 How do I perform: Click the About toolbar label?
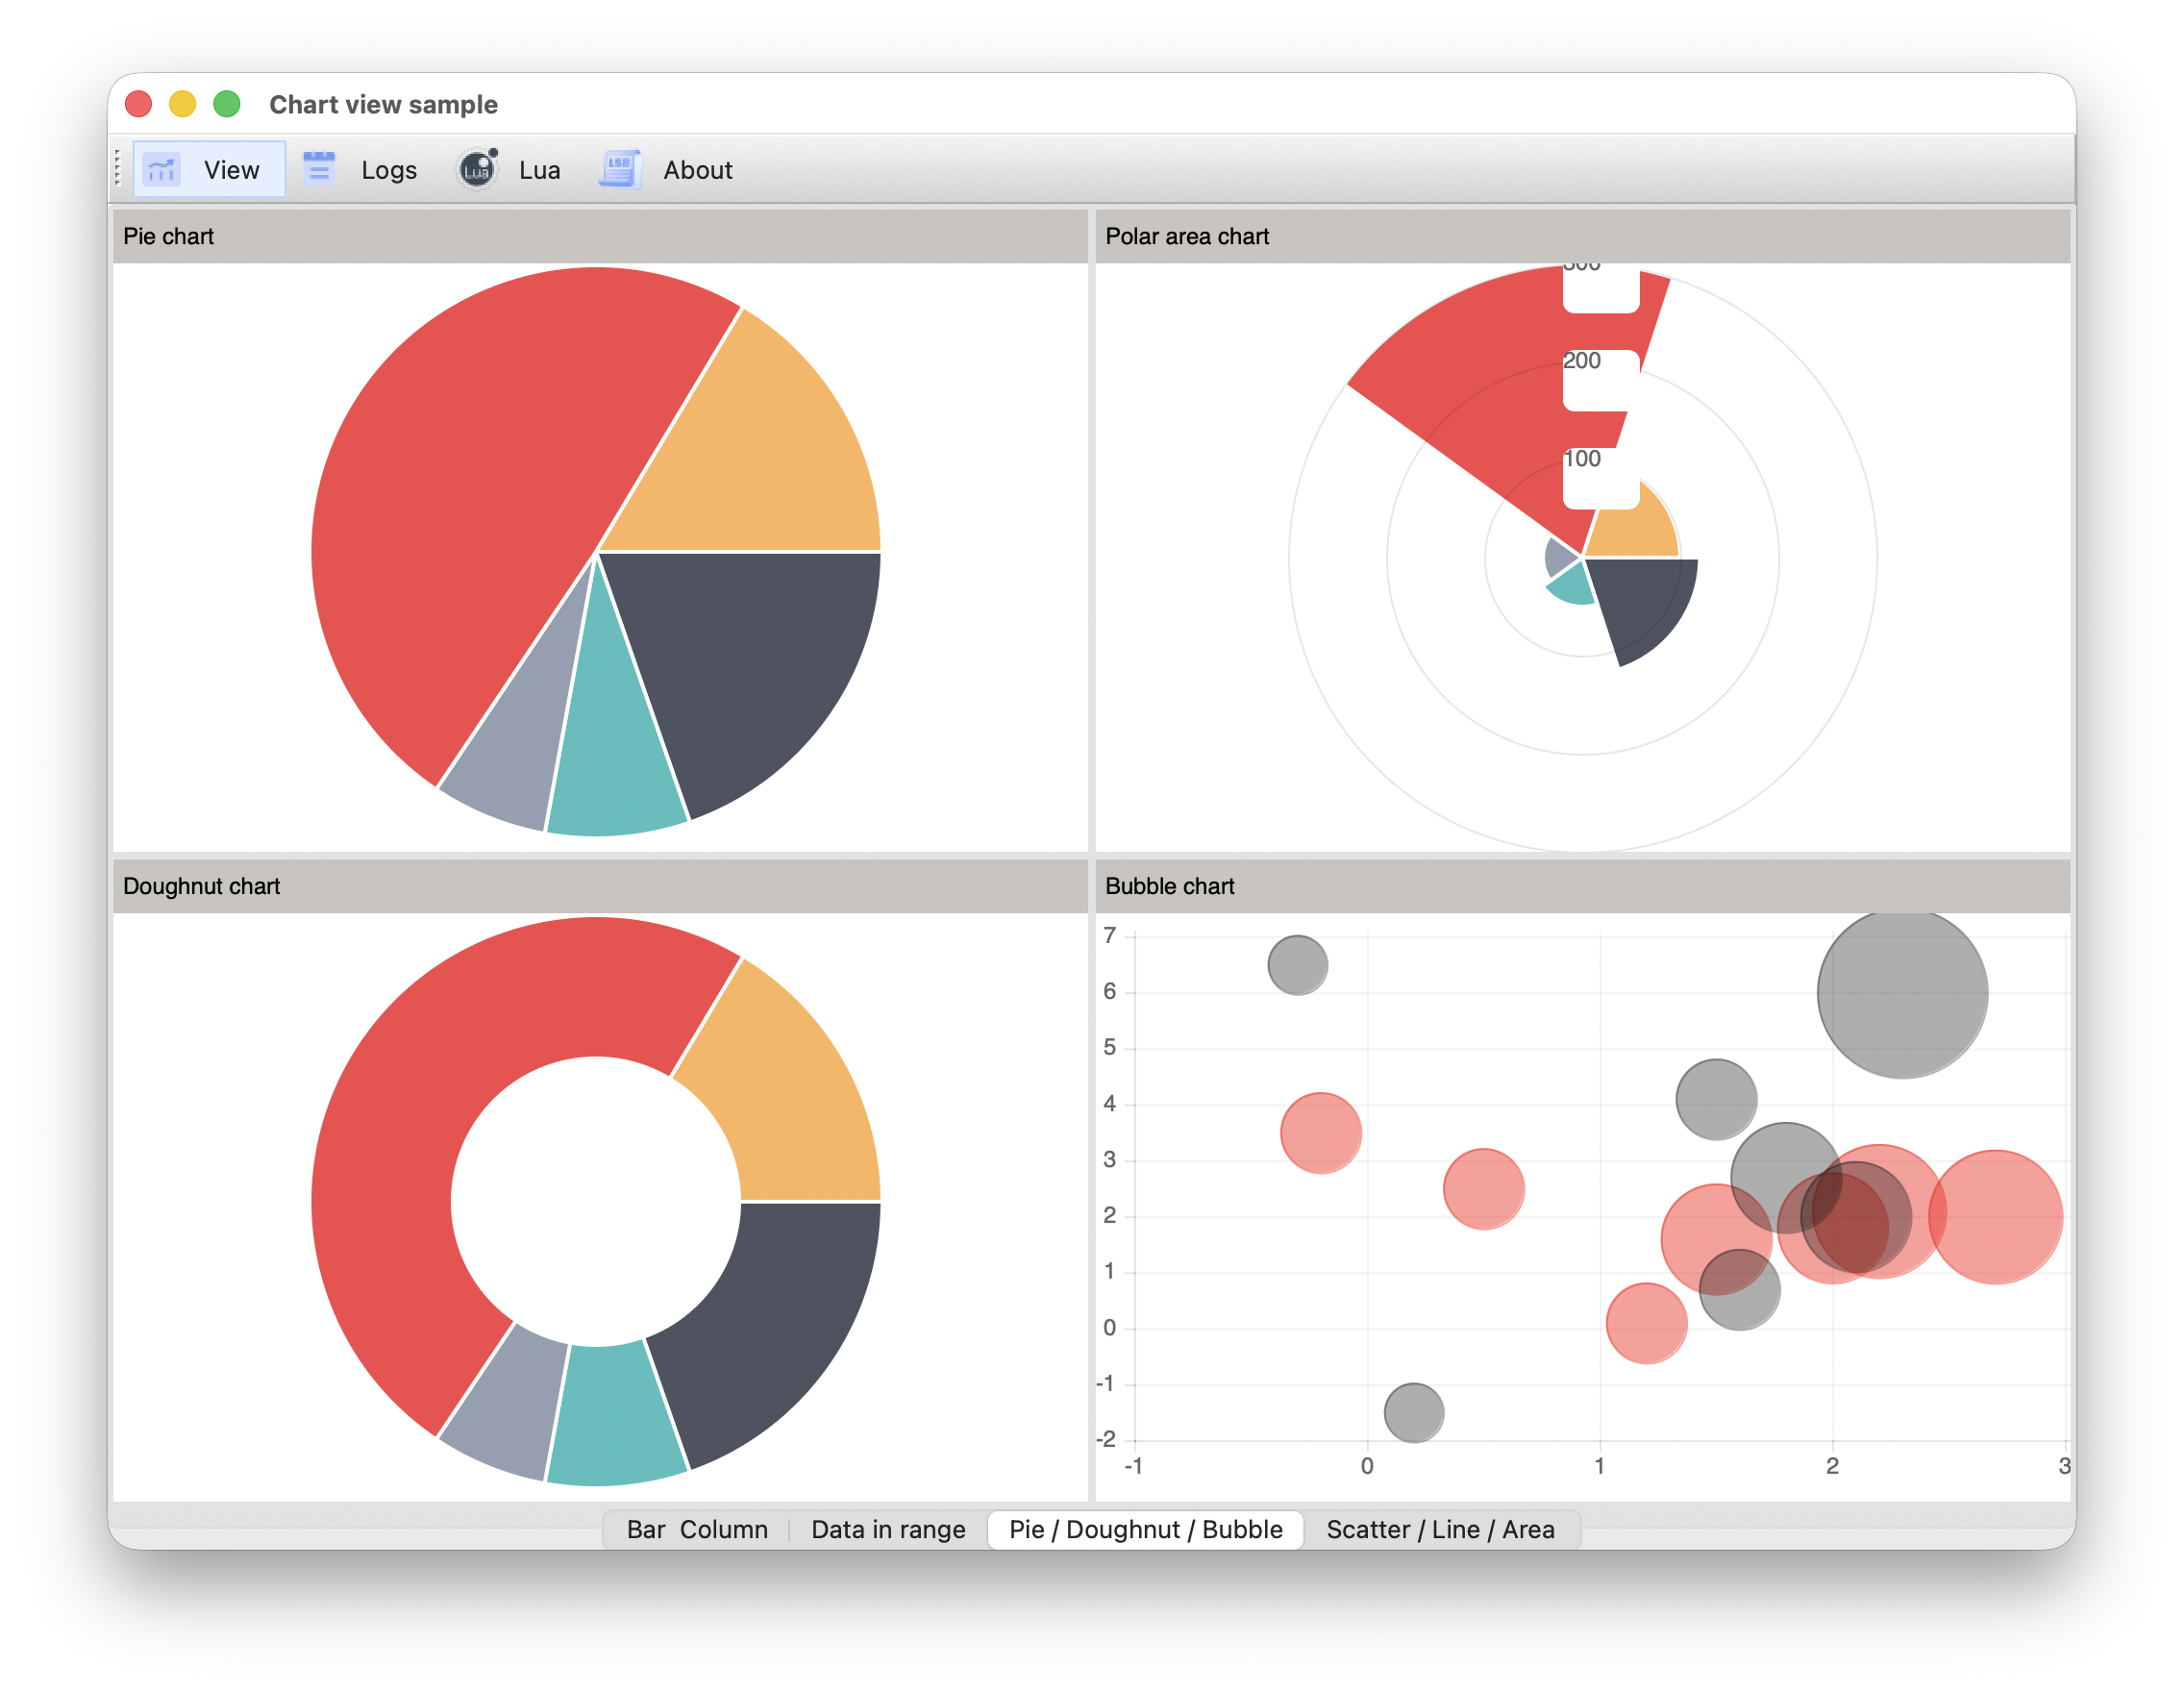[698, 170]
